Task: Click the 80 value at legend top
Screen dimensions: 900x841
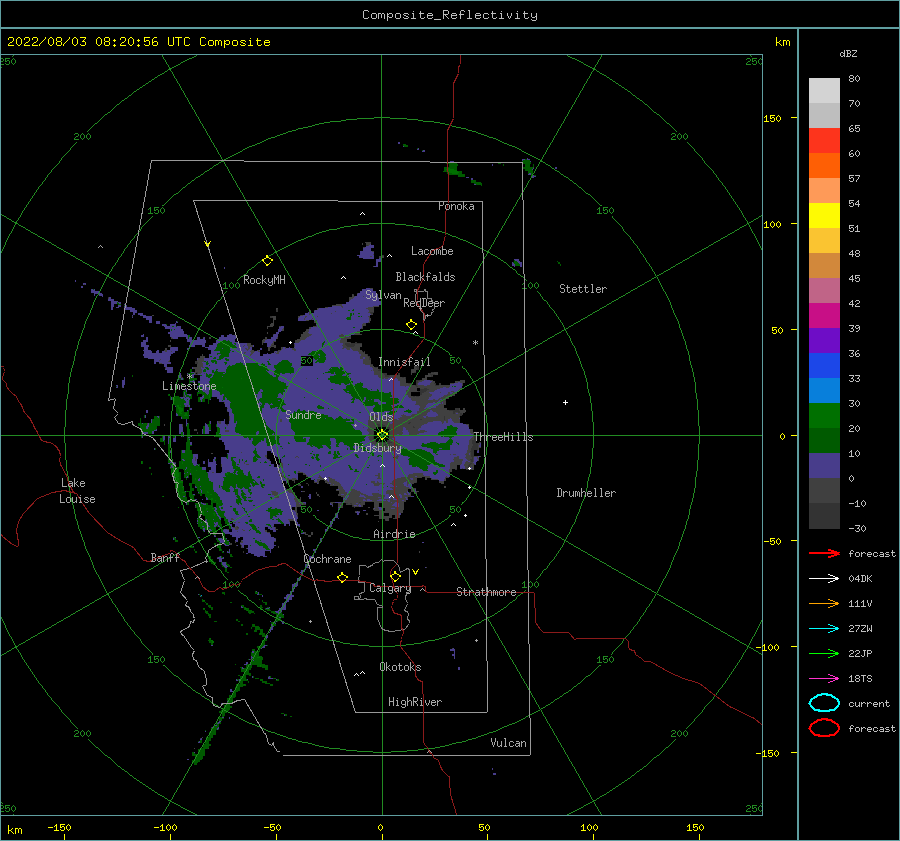Action: (854, 78)
